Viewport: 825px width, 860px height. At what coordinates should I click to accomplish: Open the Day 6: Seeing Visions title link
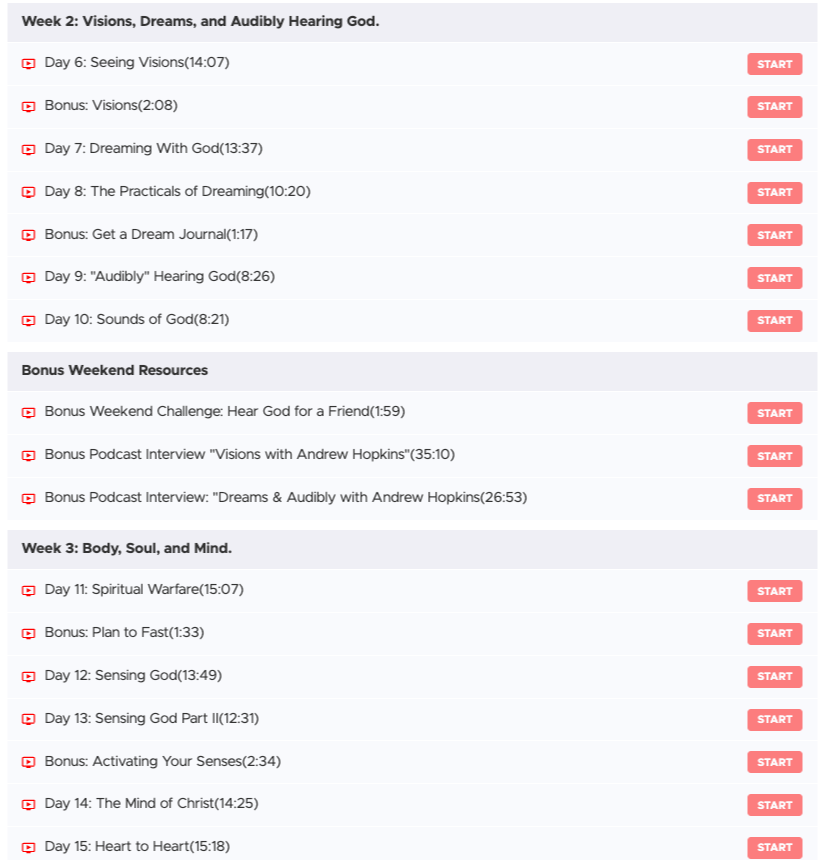click(x=137, y=63)
